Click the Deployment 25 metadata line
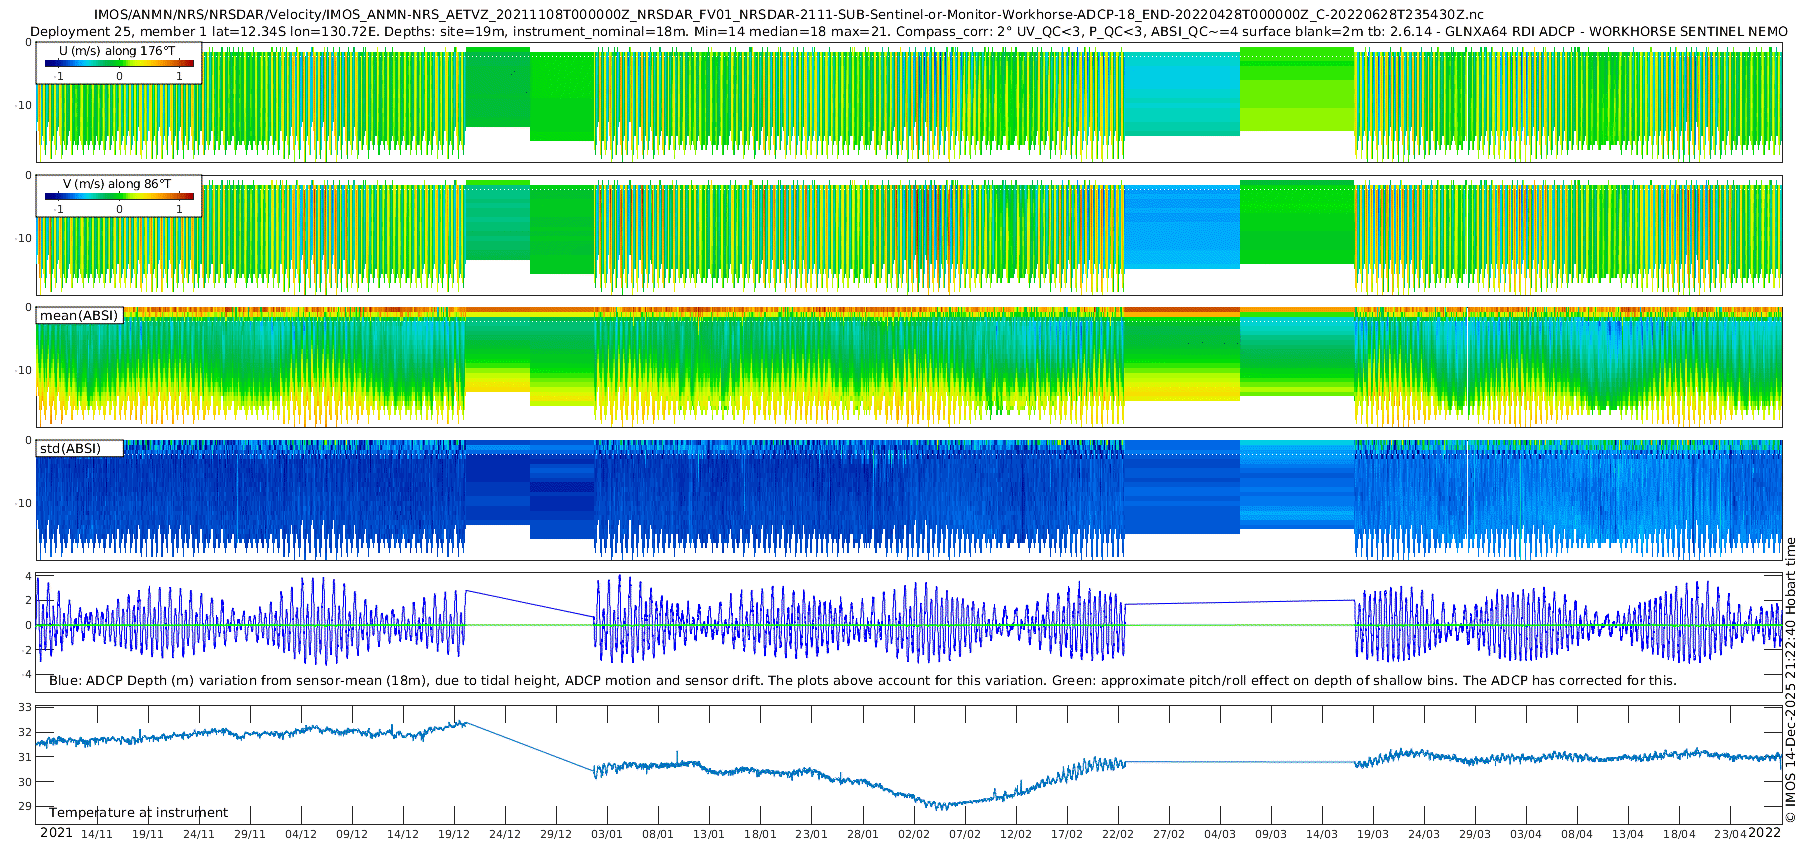This screenshot has height=850, width=1800. pos(908,32)
